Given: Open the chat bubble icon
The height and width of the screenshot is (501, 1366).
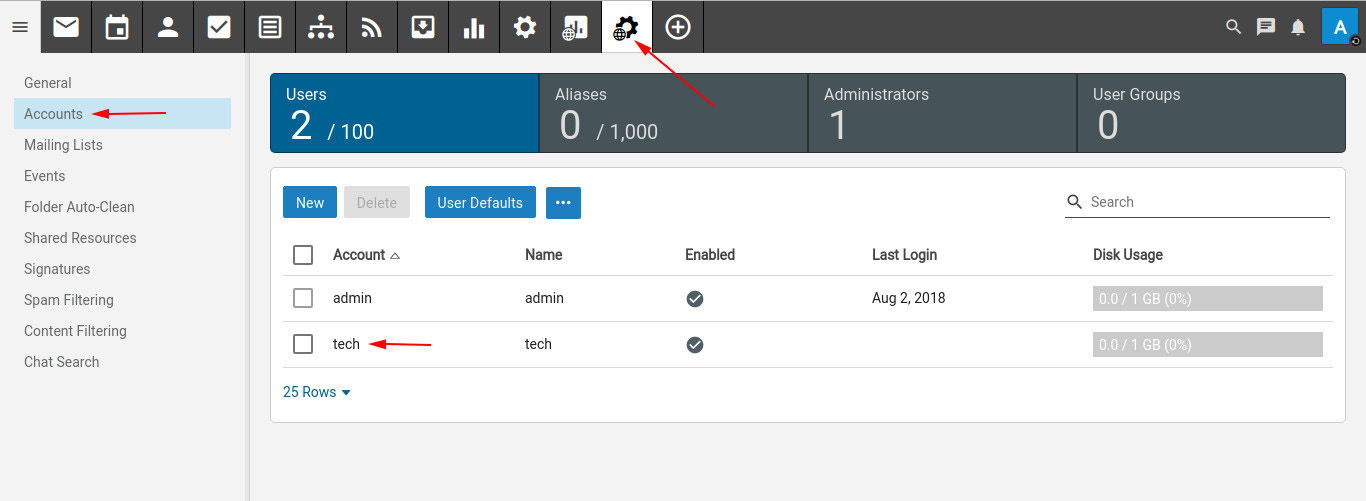Looking at the screenshot, I should tap(1266, 27).
